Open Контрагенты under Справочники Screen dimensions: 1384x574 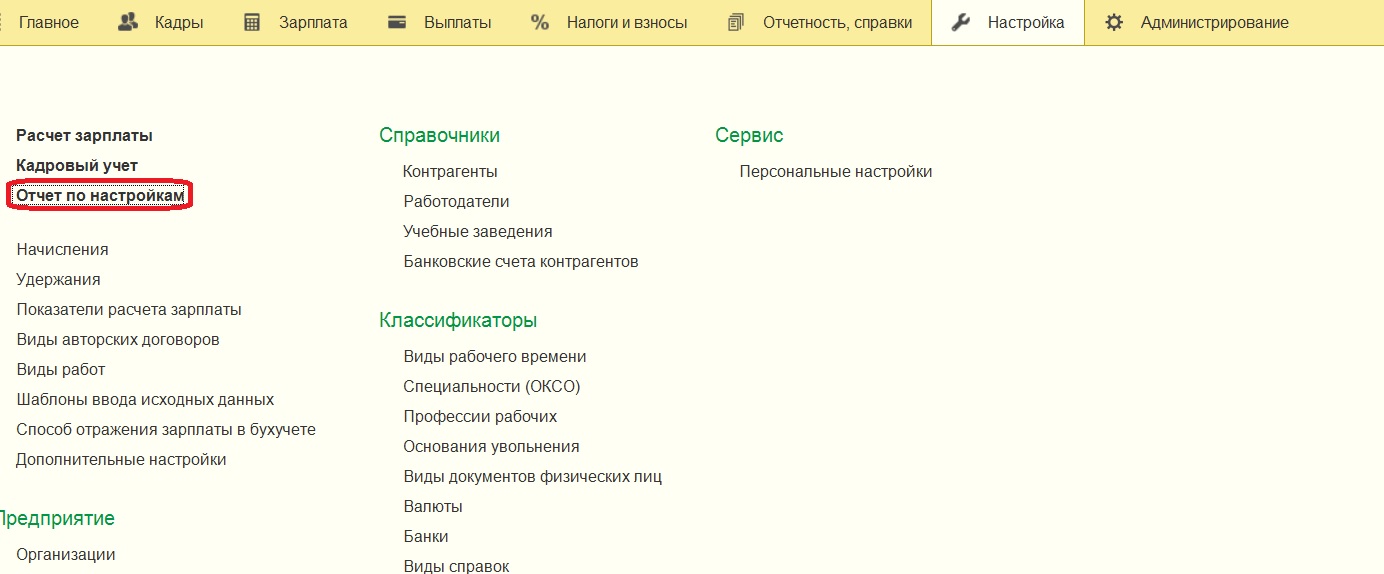(450, 171)
